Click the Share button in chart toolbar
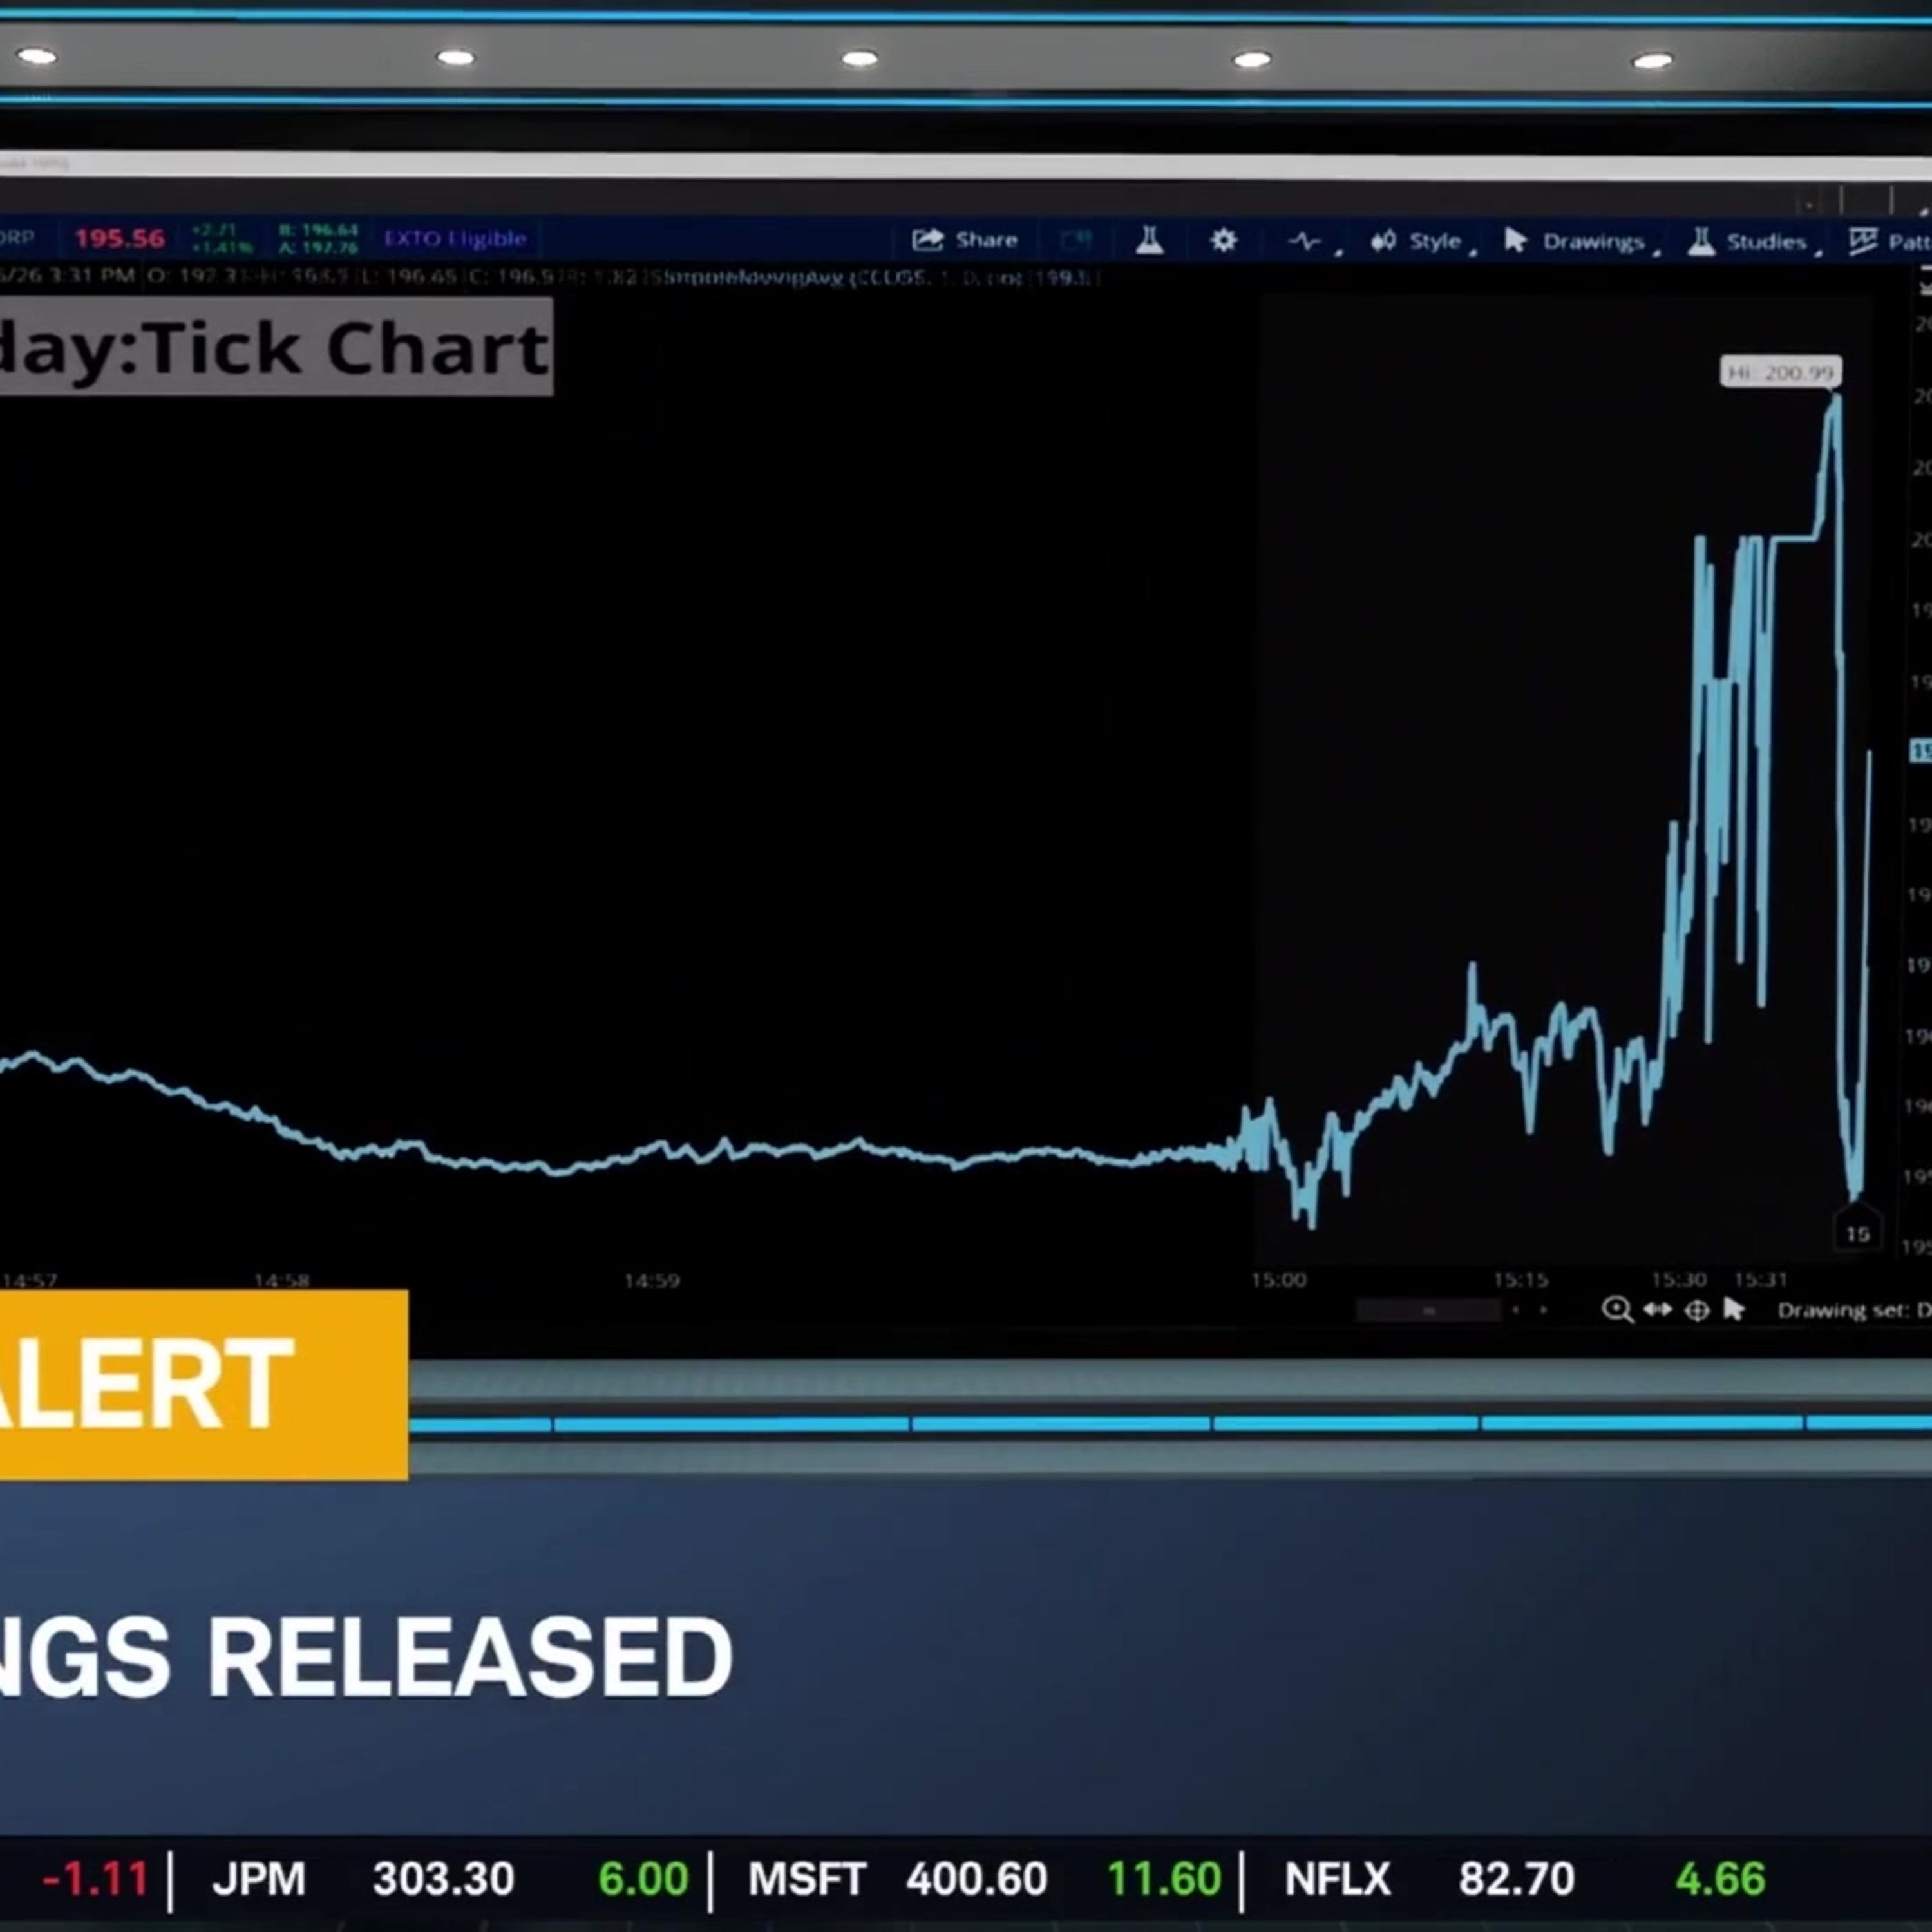 point(965,240)
